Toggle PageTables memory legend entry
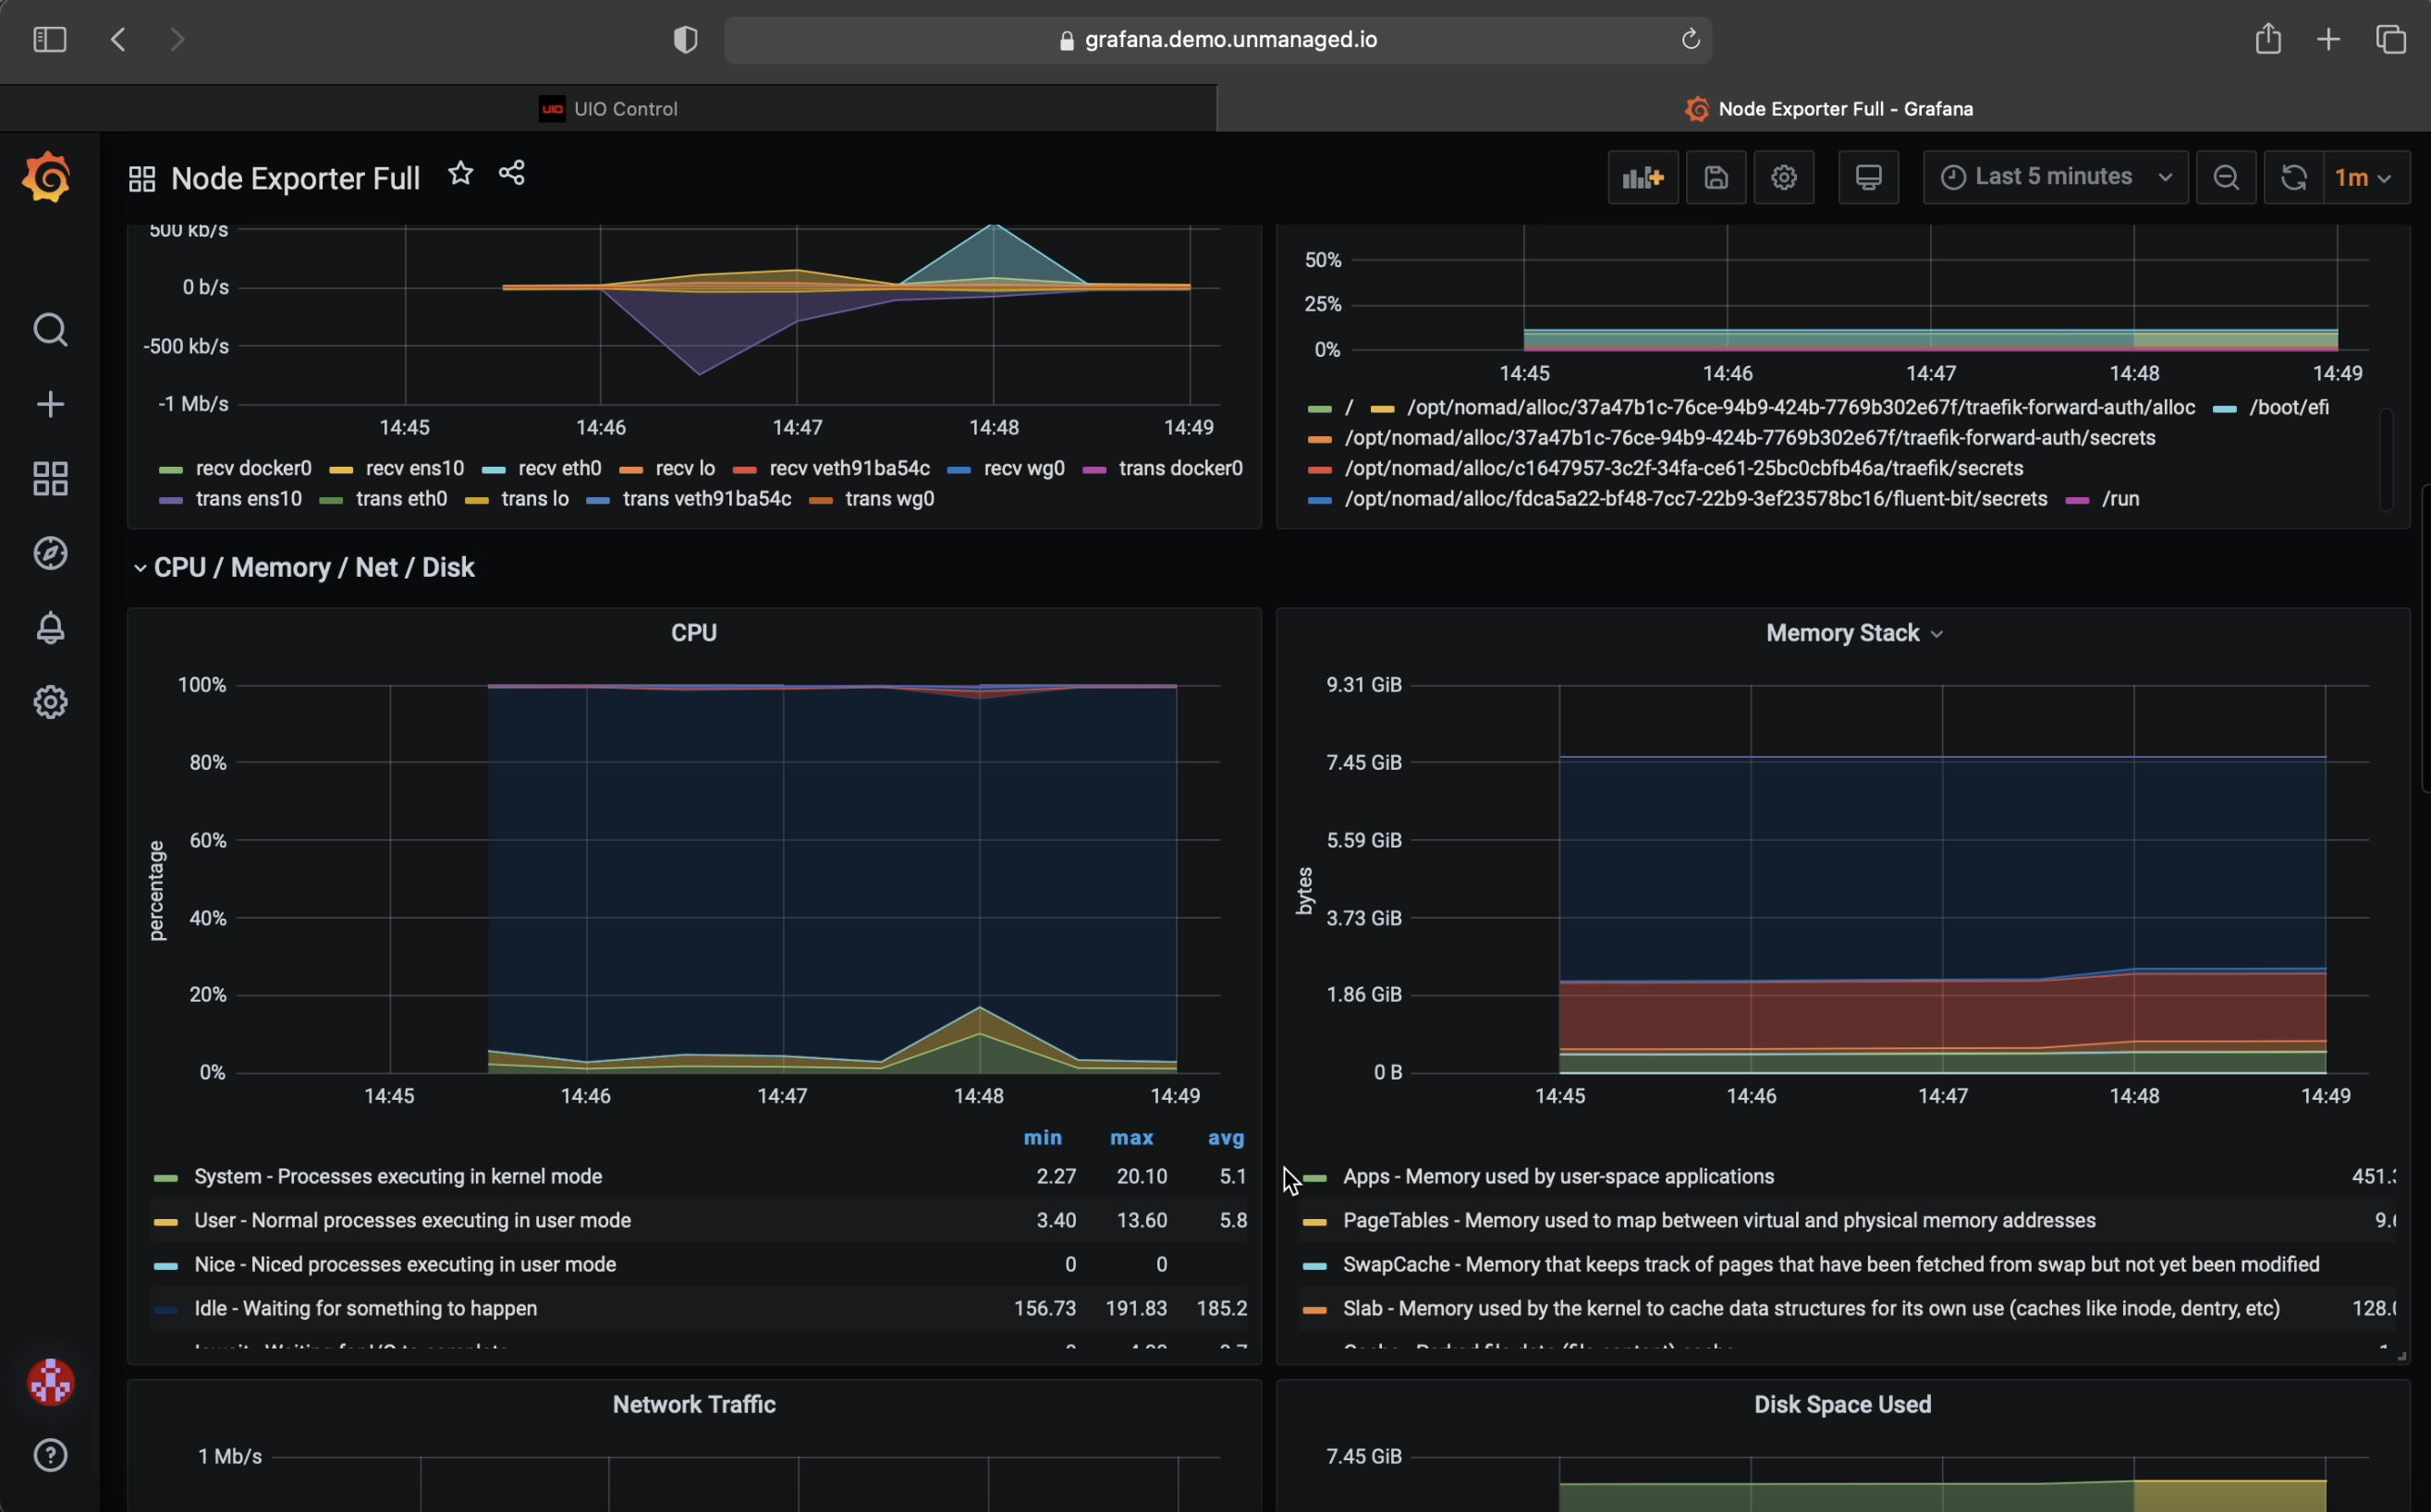The width and height of the screenshot is (2431, 1512). [x=1719, y=1220]
